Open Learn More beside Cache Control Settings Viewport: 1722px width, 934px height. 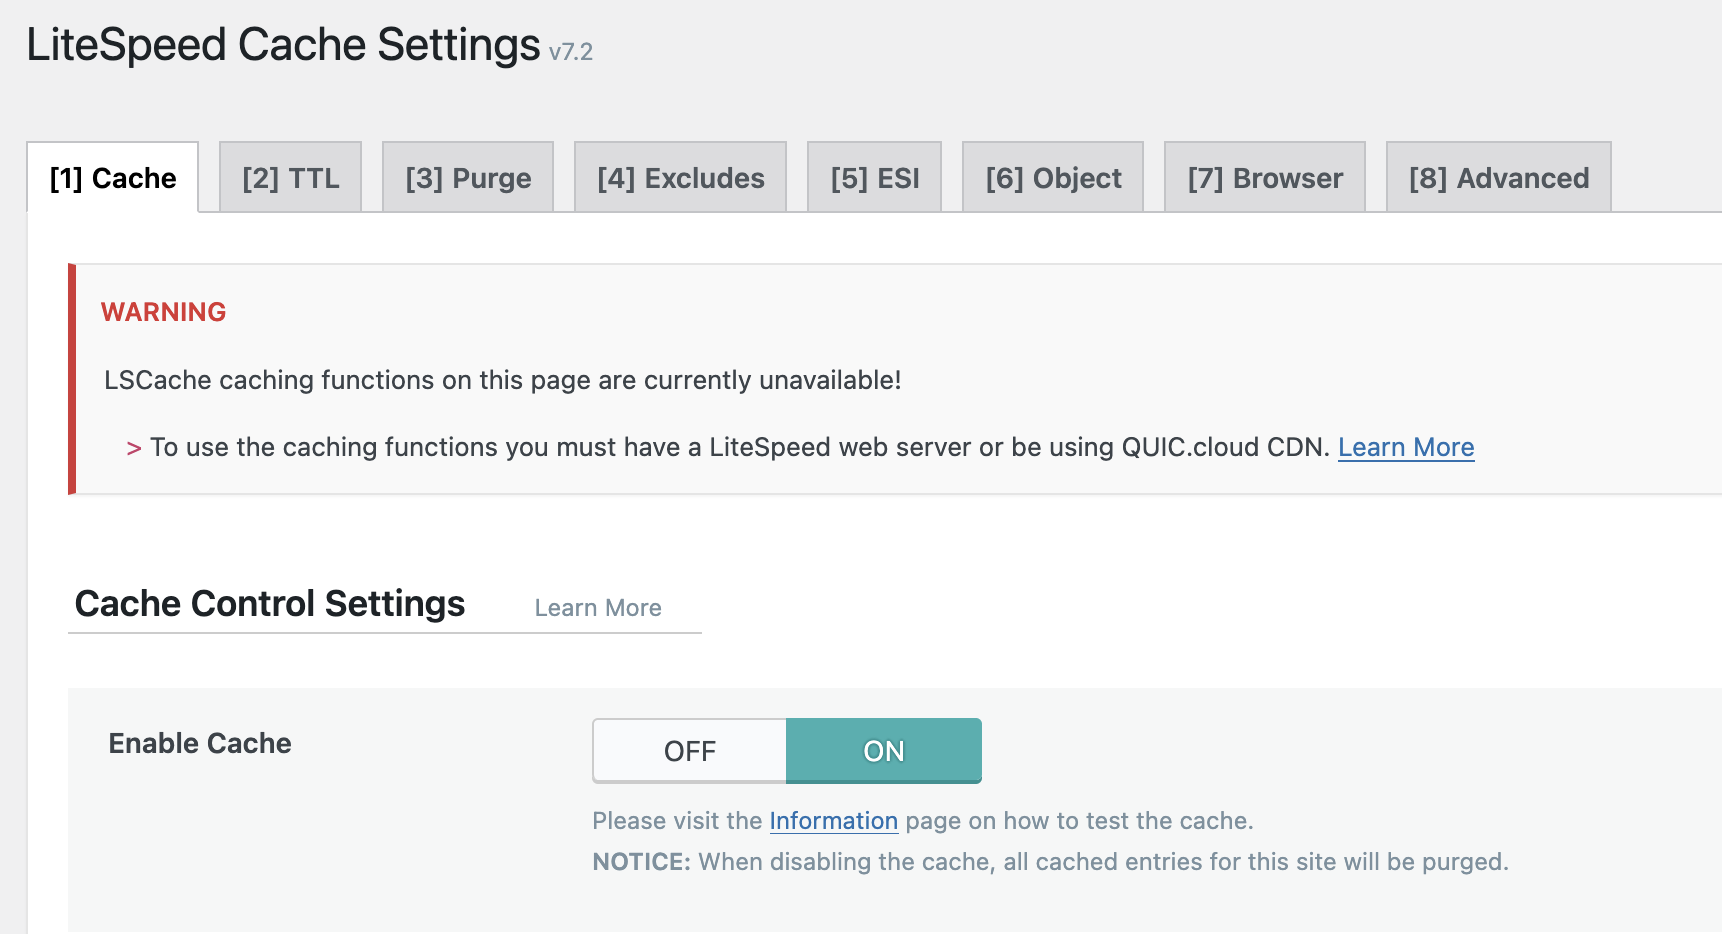(x=598, y=608)
